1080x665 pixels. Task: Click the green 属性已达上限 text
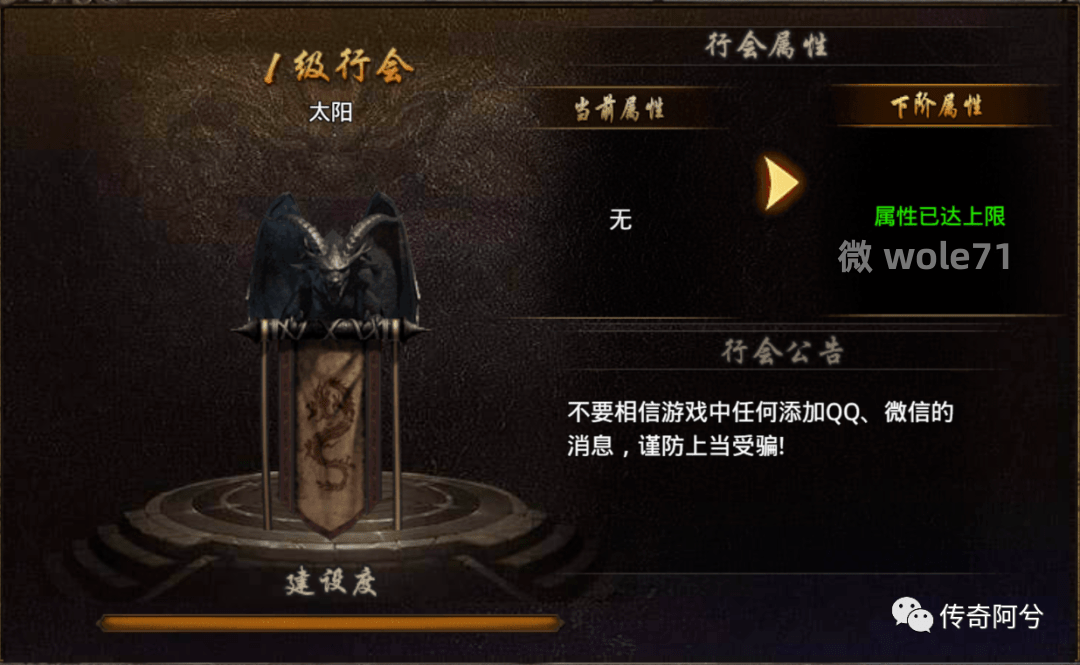click(x=939, y=216)
